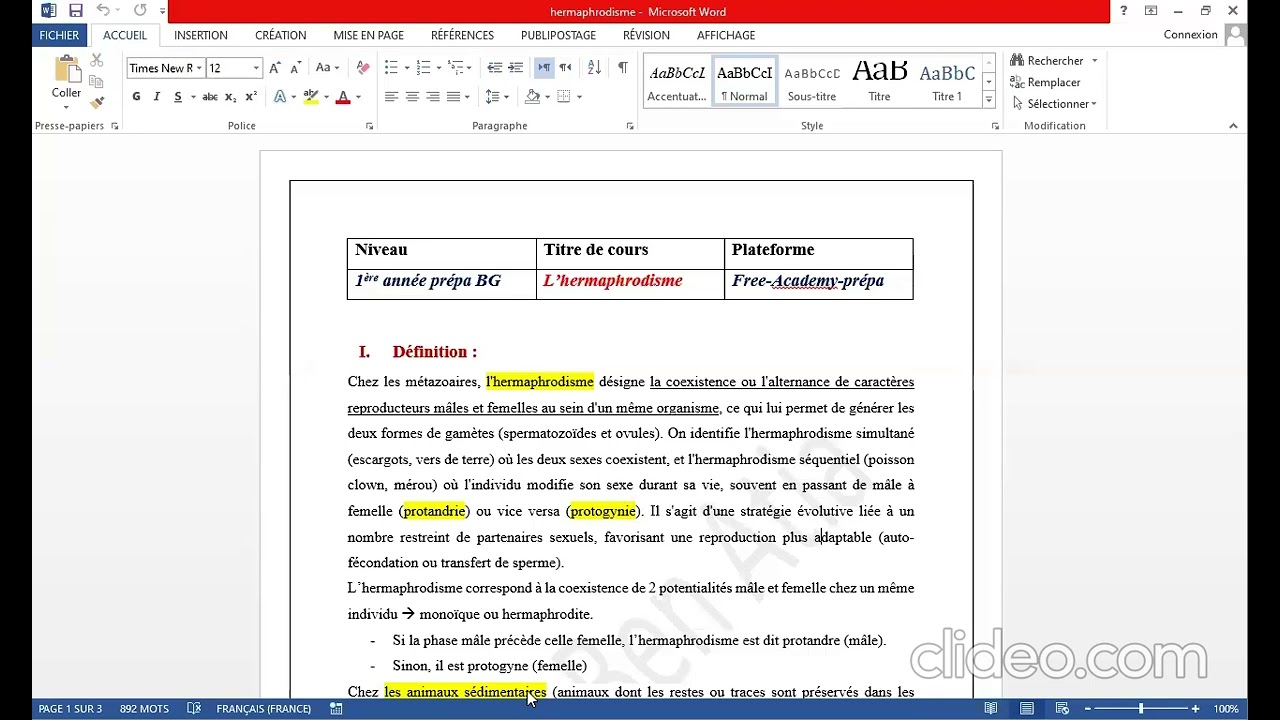Toggle strikethrough abc formatting
The width and height of the screenshot is (1280, 720).
pos(210,97)
